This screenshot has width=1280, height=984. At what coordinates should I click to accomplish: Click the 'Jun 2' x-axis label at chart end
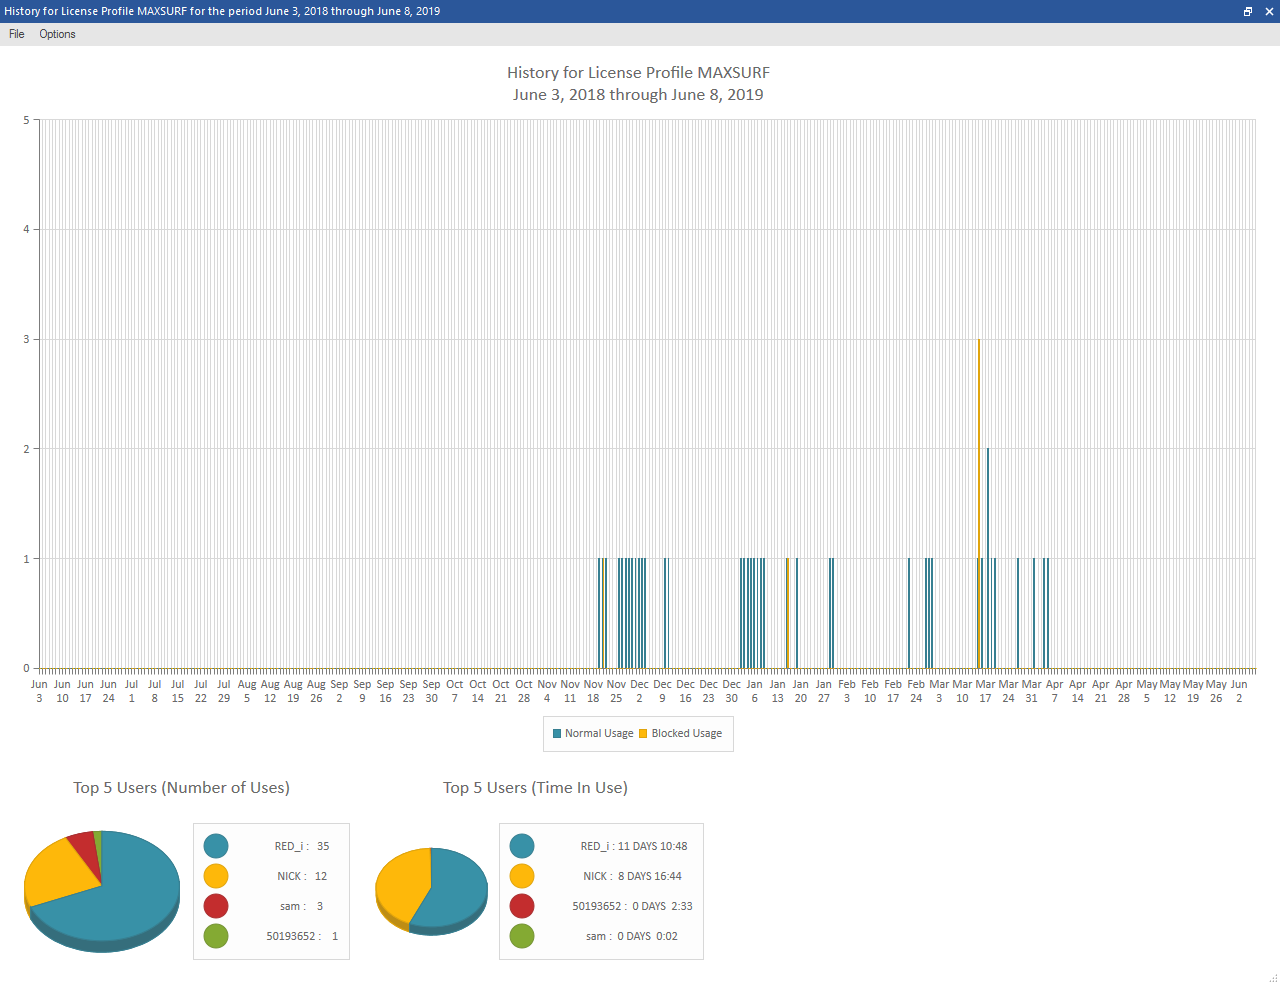[x=1239, y=691]
